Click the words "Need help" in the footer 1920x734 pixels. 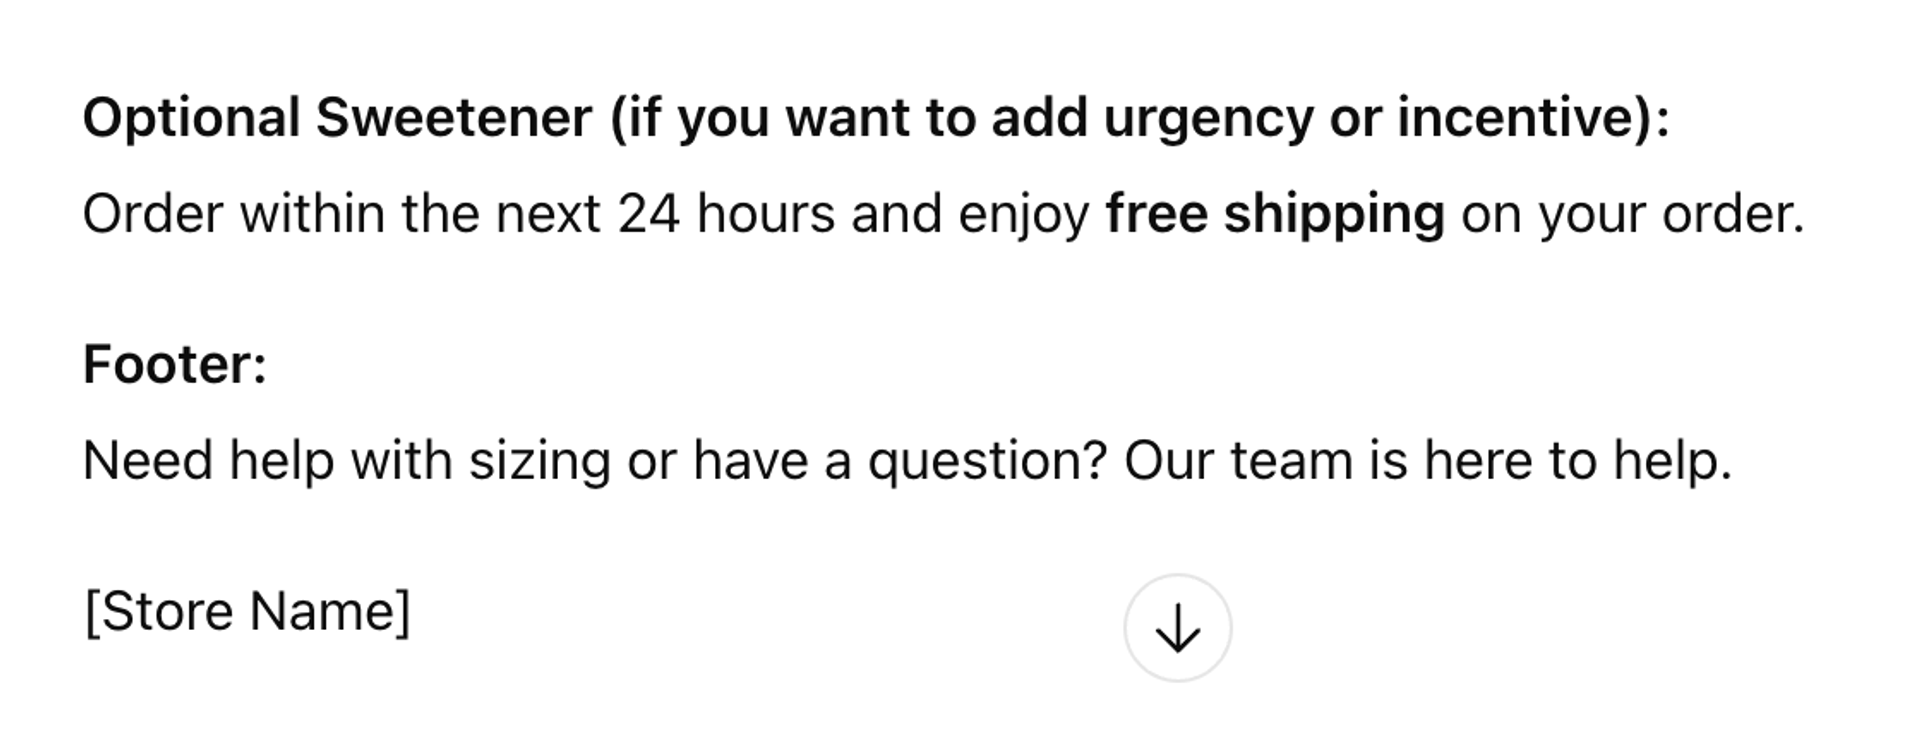tap(207, 461)
